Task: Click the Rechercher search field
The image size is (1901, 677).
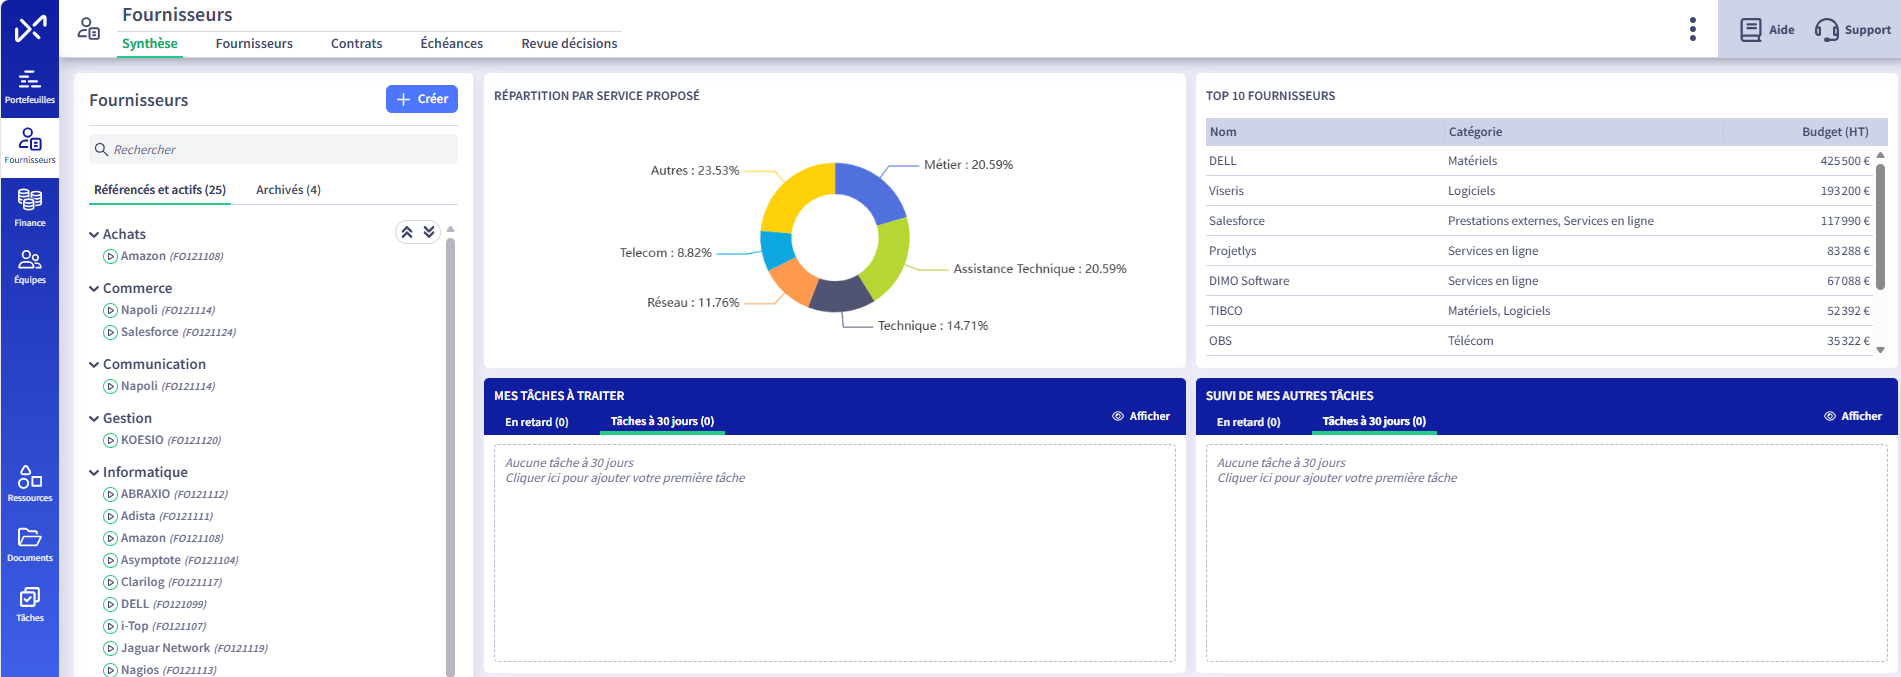Action: [280, 149]
